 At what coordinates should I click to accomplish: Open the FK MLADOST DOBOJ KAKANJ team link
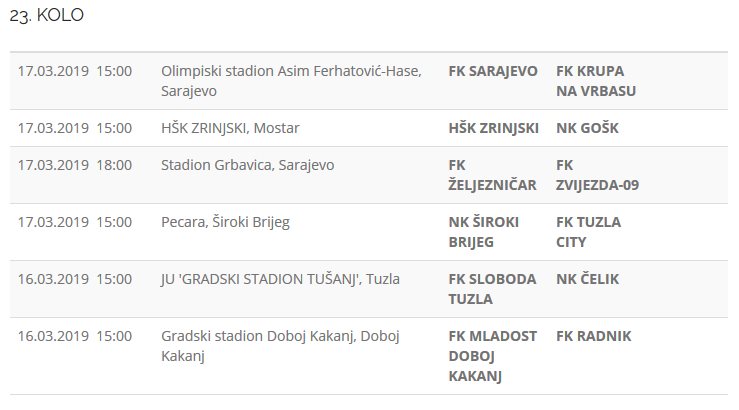[x=492, y=356]
